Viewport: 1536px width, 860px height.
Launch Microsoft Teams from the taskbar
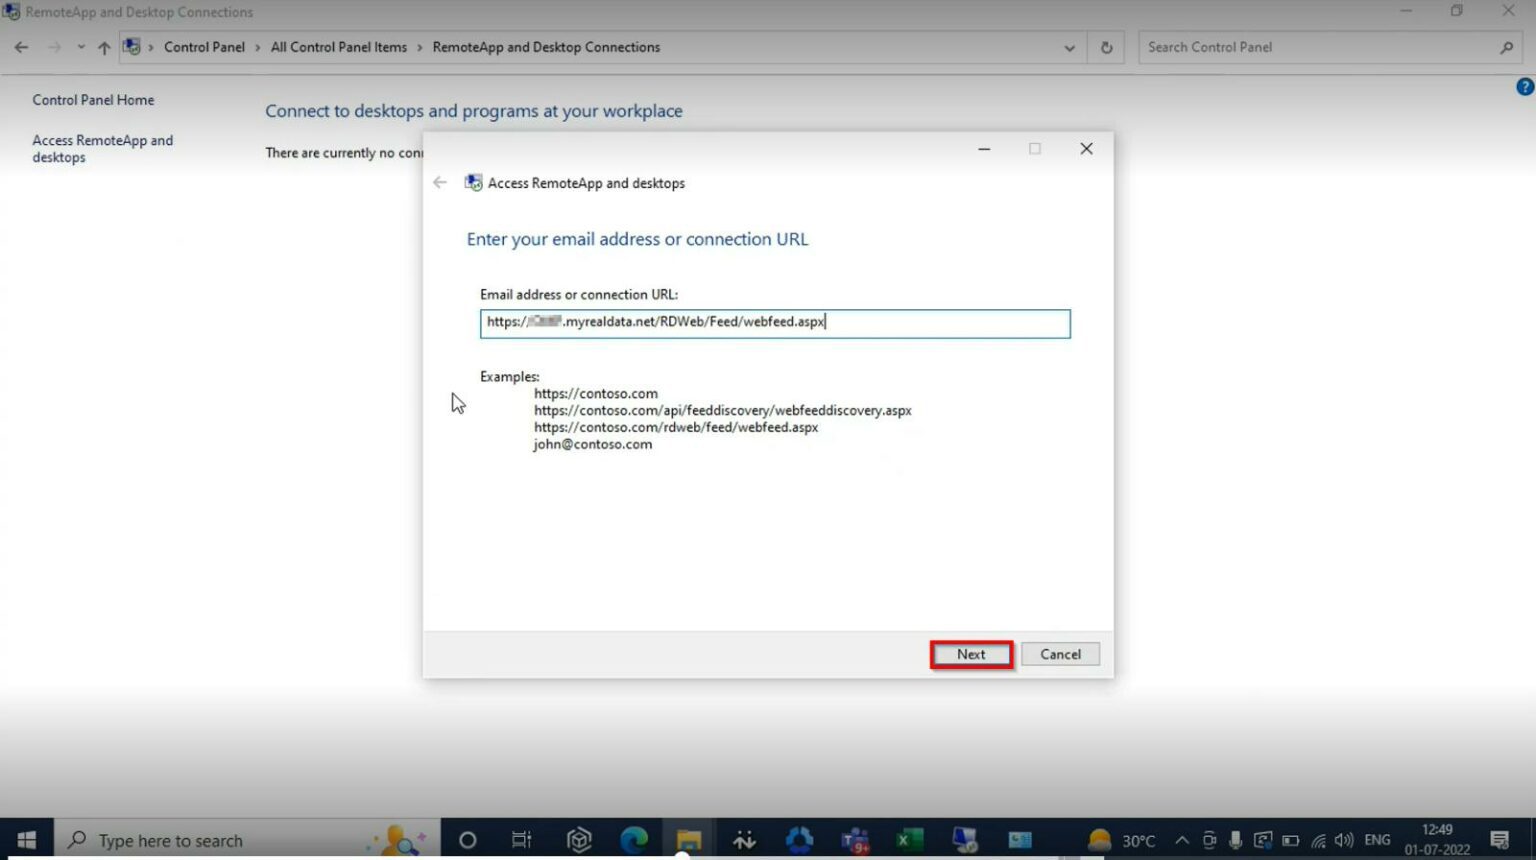pos(855,840)
